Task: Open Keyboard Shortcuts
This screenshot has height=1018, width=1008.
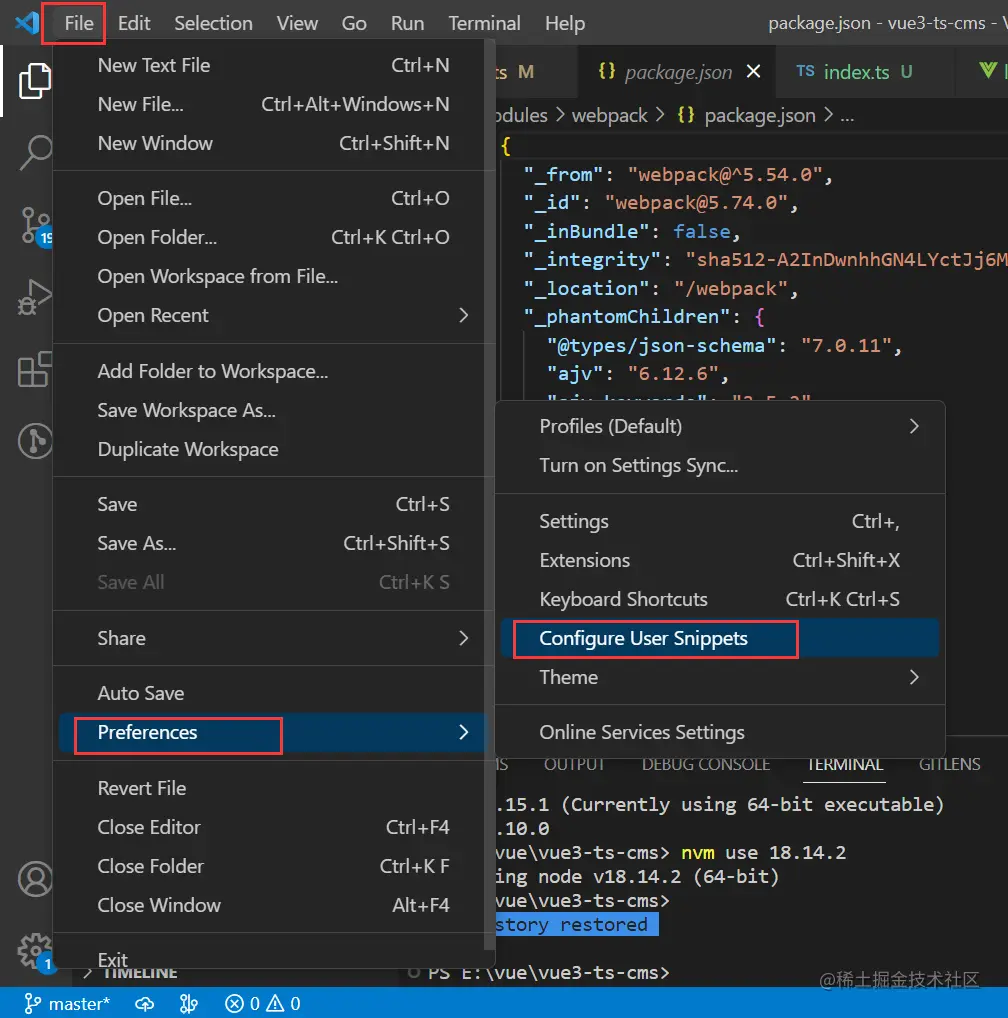Action: pos(720,599)
